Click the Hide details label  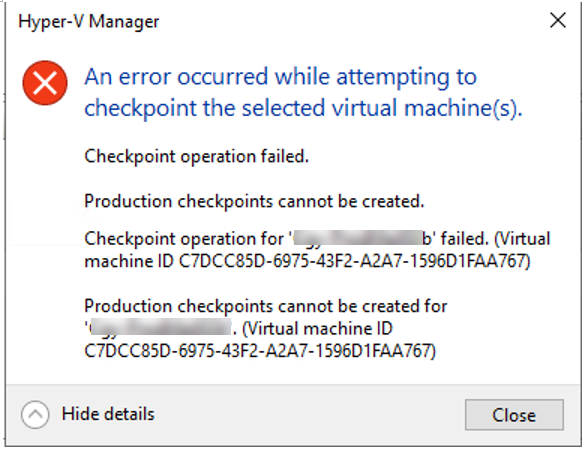pos(108,414)
